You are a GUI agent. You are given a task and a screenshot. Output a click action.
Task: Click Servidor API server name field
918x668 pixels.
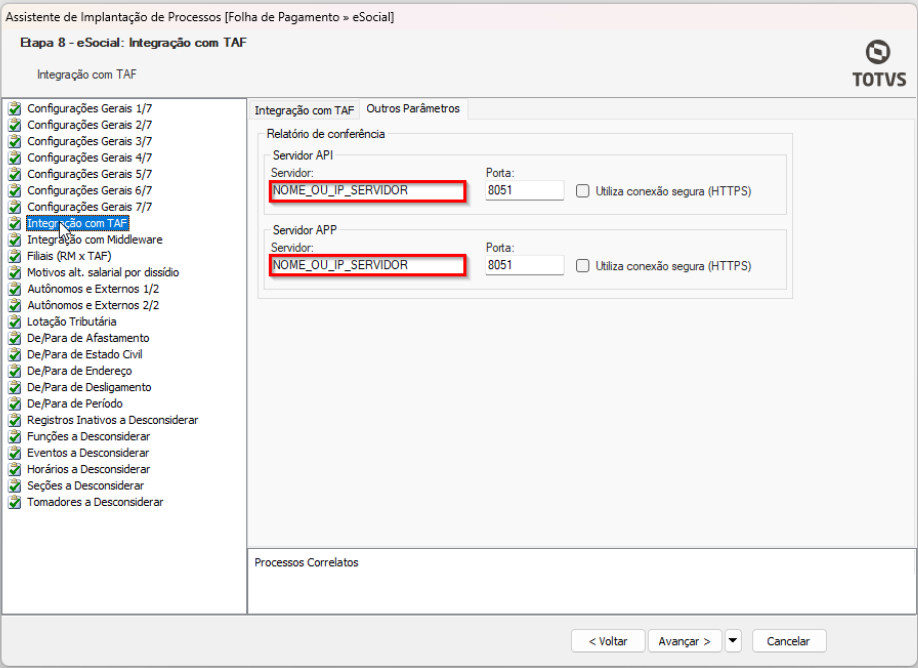[x=368, y=191]
